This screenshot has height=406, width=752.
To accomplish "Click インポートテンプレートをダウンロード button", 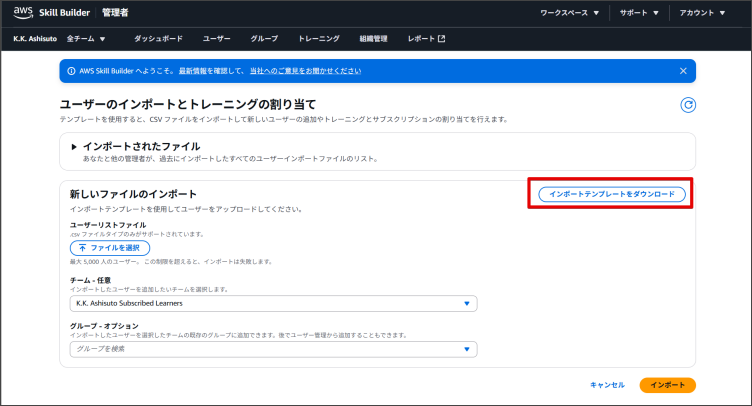I will (611, 194).
